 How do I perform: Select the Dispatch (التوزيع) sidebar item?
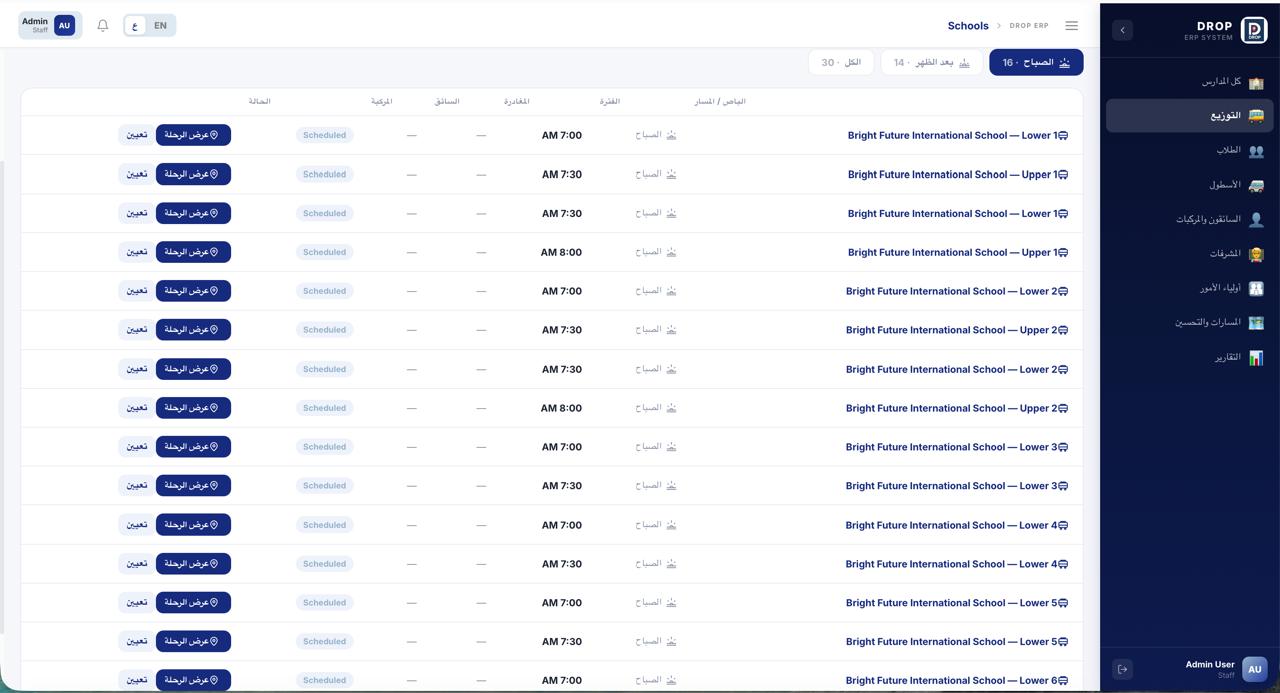(1189, 116)
